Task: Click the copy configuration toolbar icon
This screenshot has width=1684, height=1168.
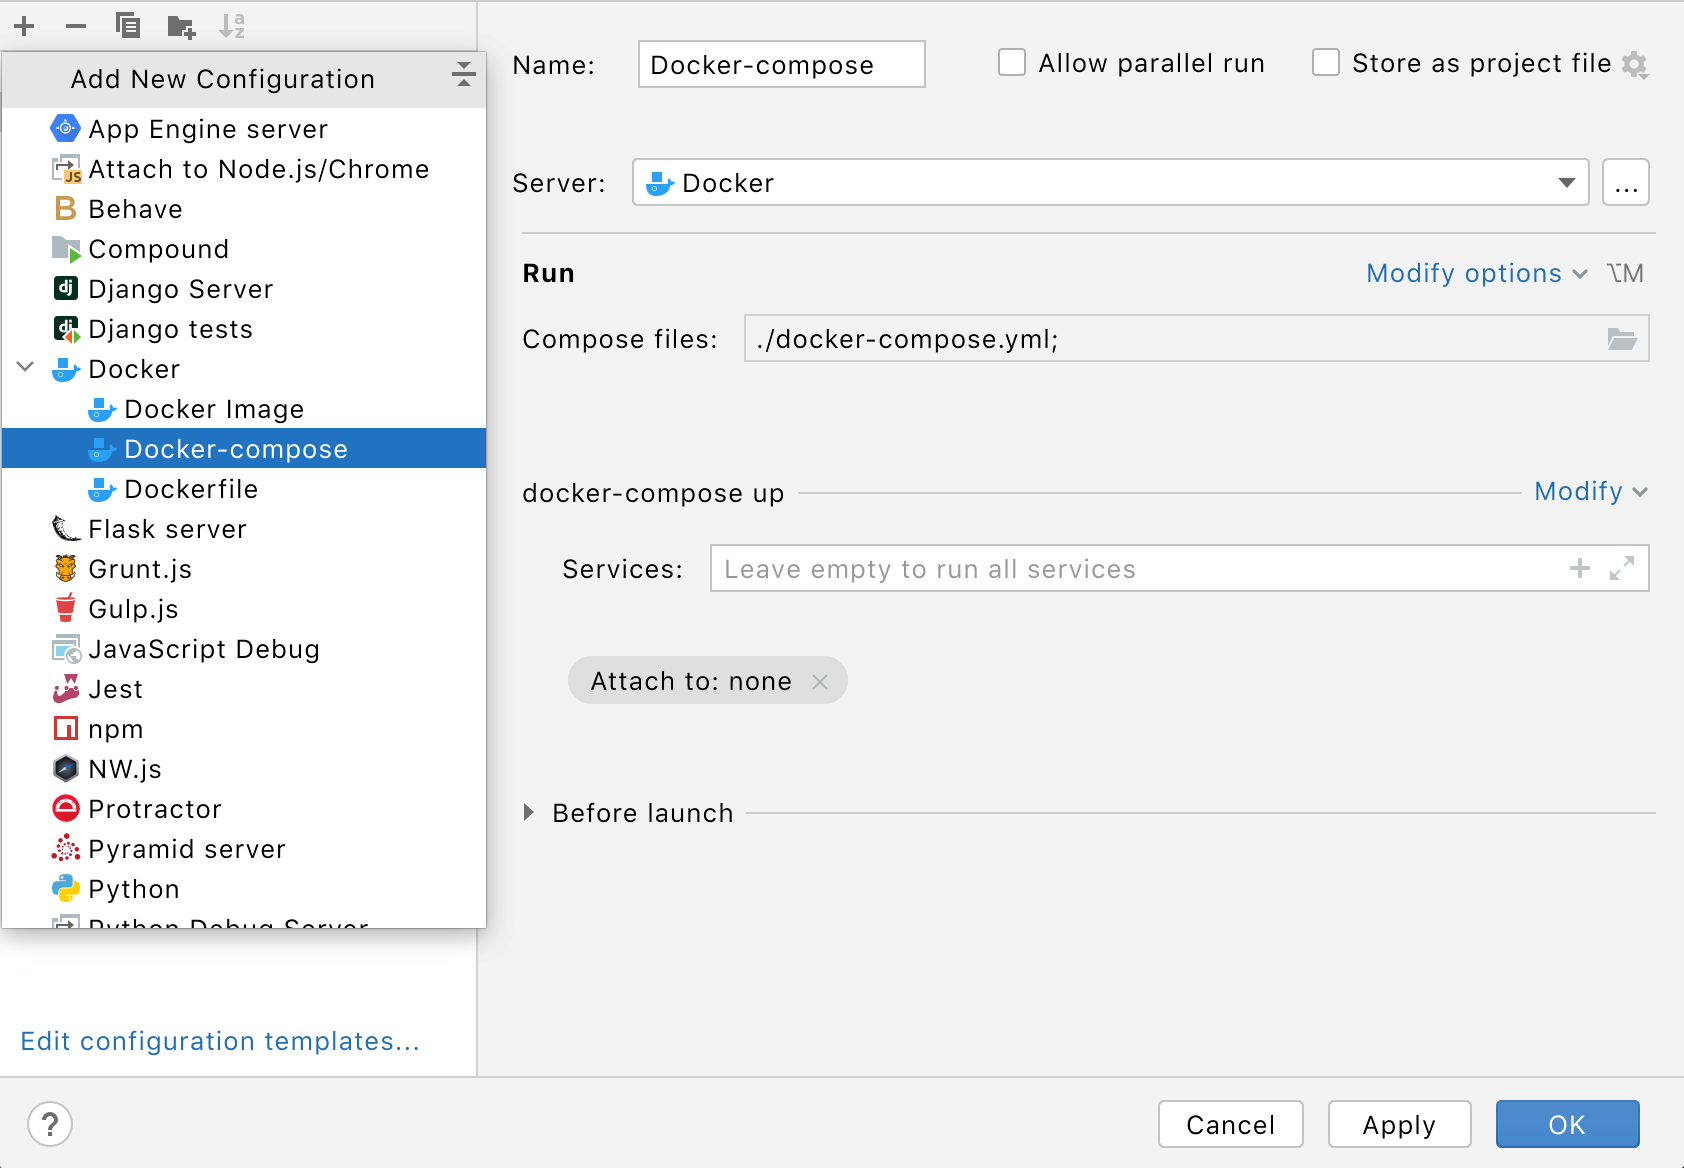Action: point(128,27)
